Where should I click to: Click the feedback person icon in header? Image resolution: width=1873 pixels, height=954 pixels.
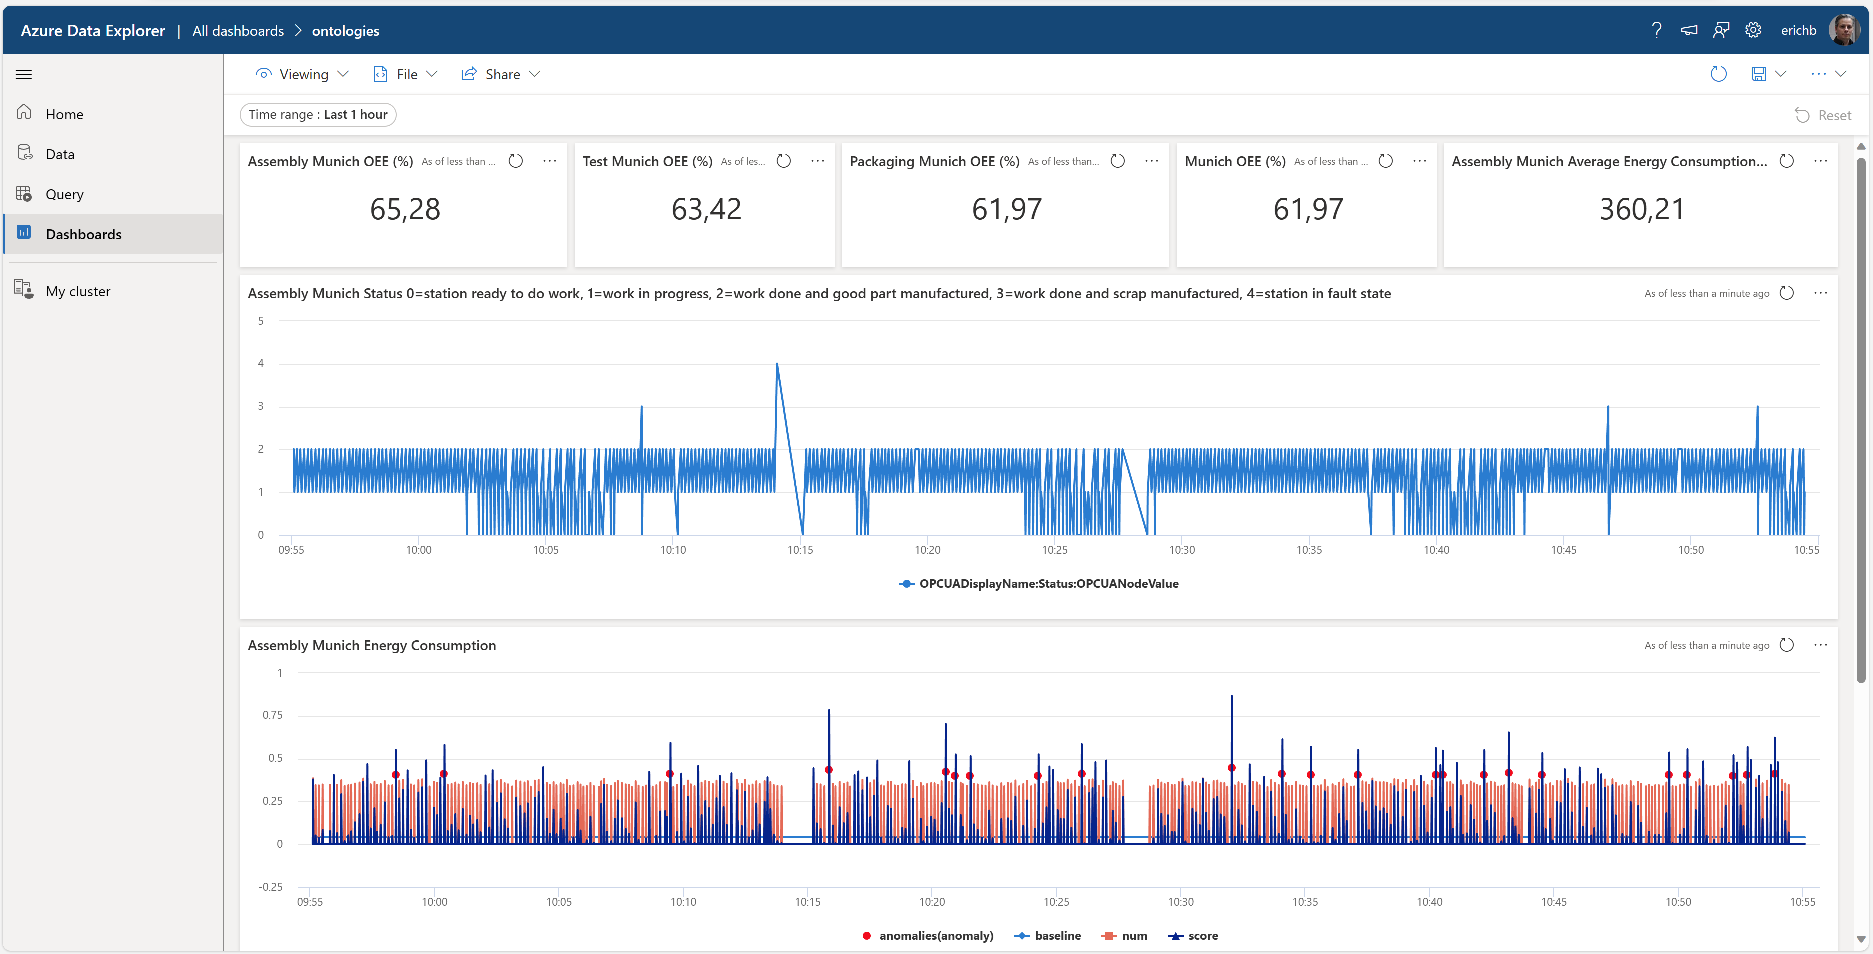pyautogui.click(x=1721, y=30)
